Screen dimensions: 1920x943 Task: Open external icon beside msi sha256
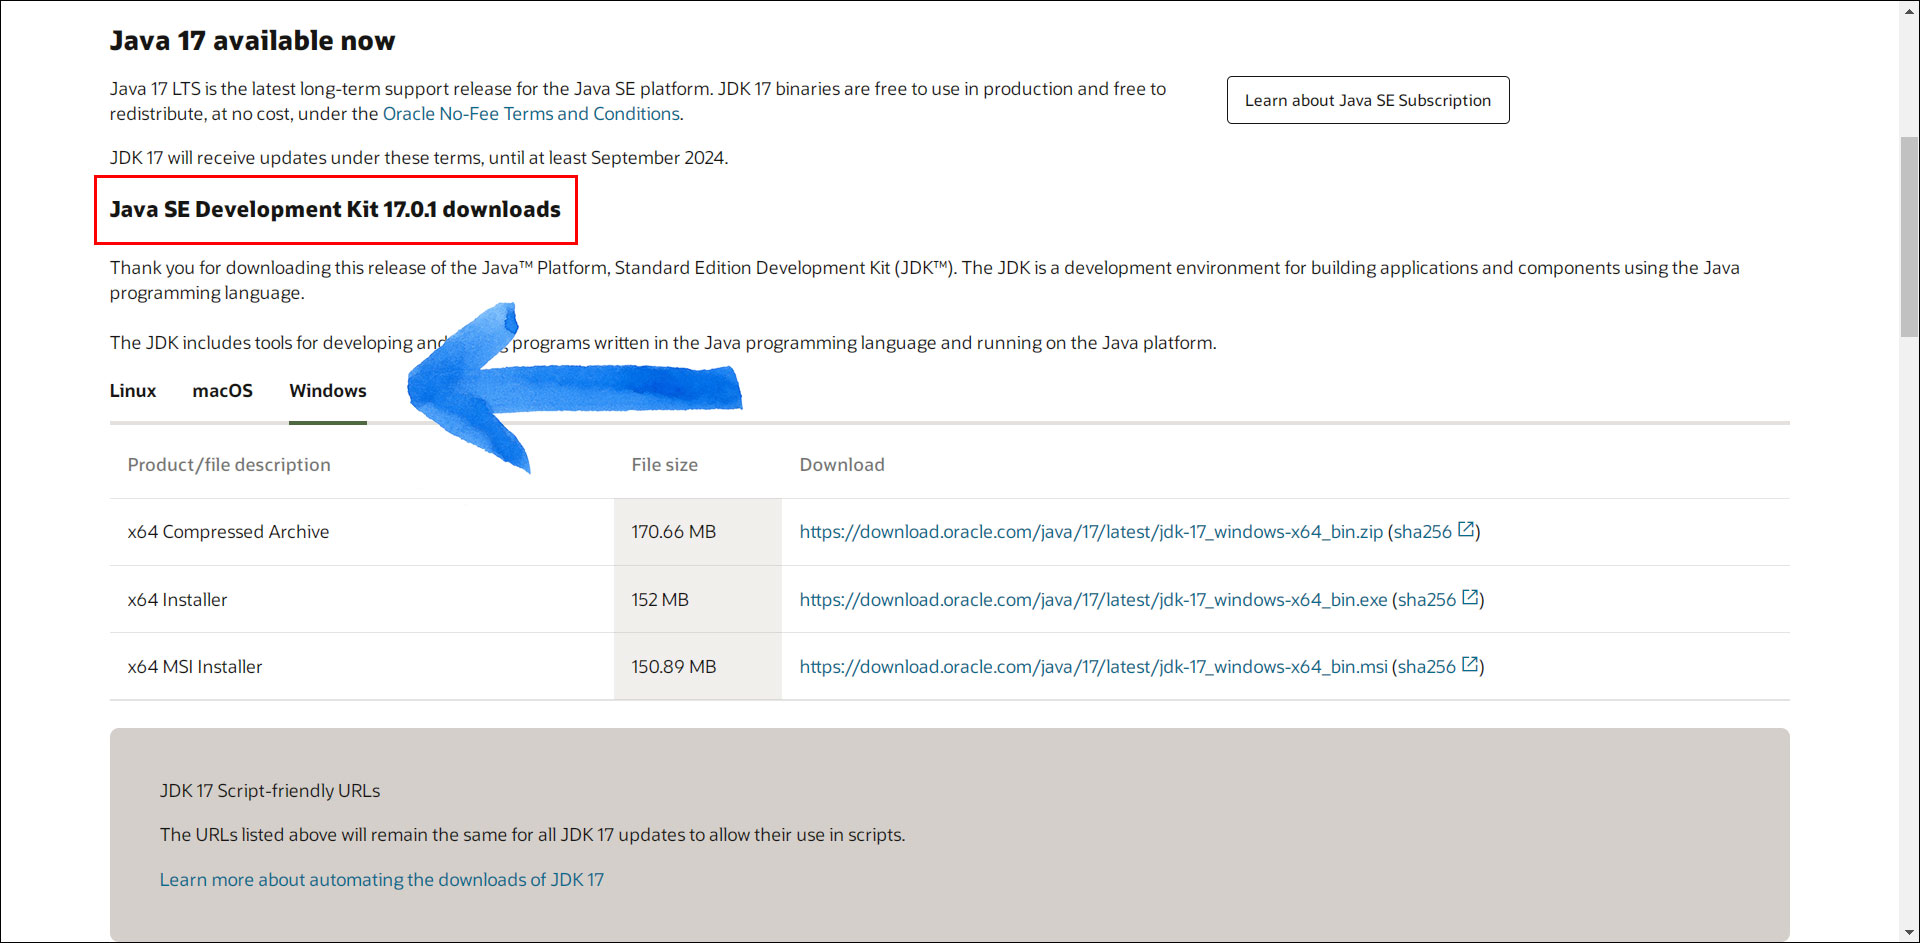1470,665
